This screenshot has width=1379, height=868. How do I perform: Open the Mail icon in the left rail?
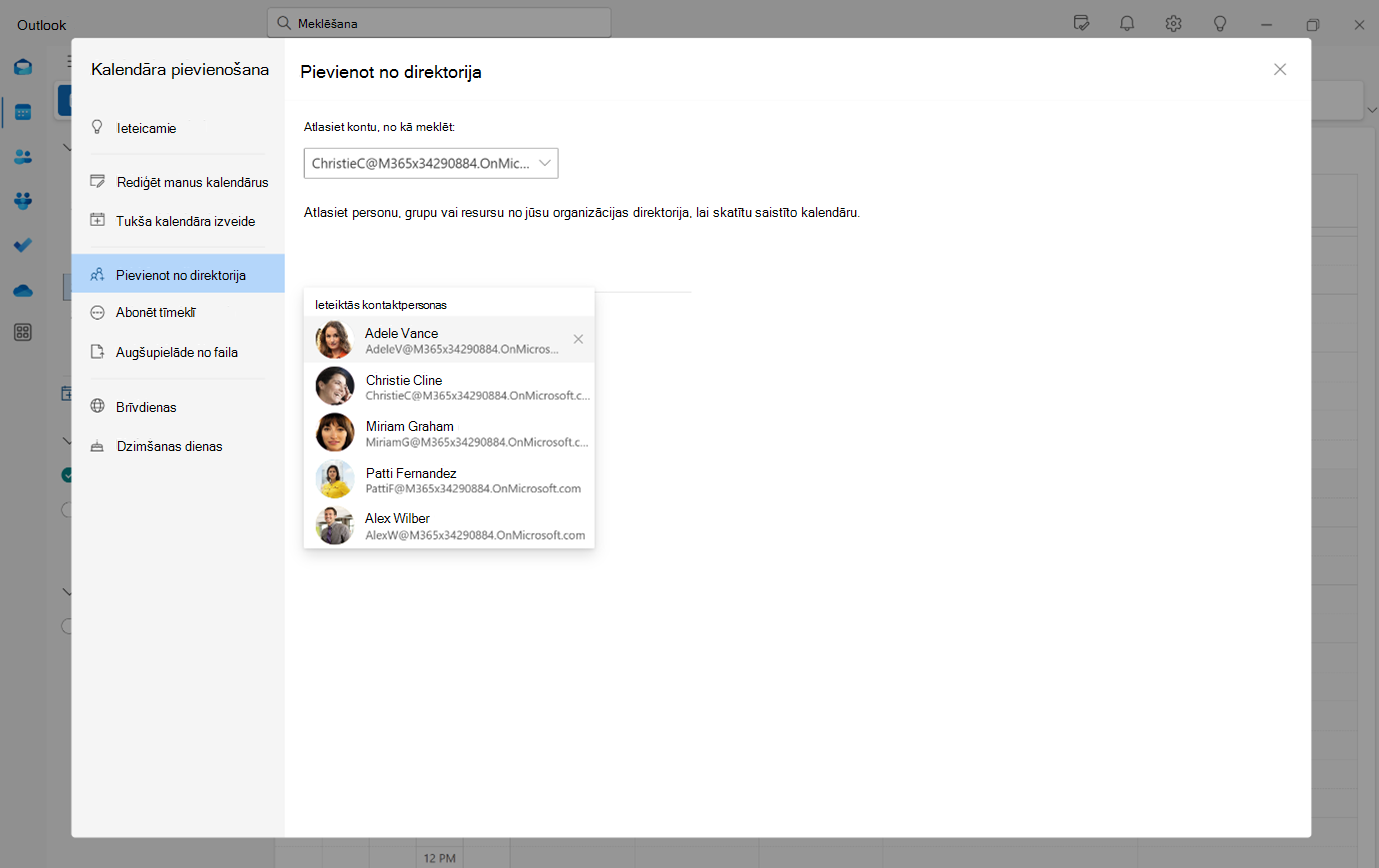coord(23,67)
